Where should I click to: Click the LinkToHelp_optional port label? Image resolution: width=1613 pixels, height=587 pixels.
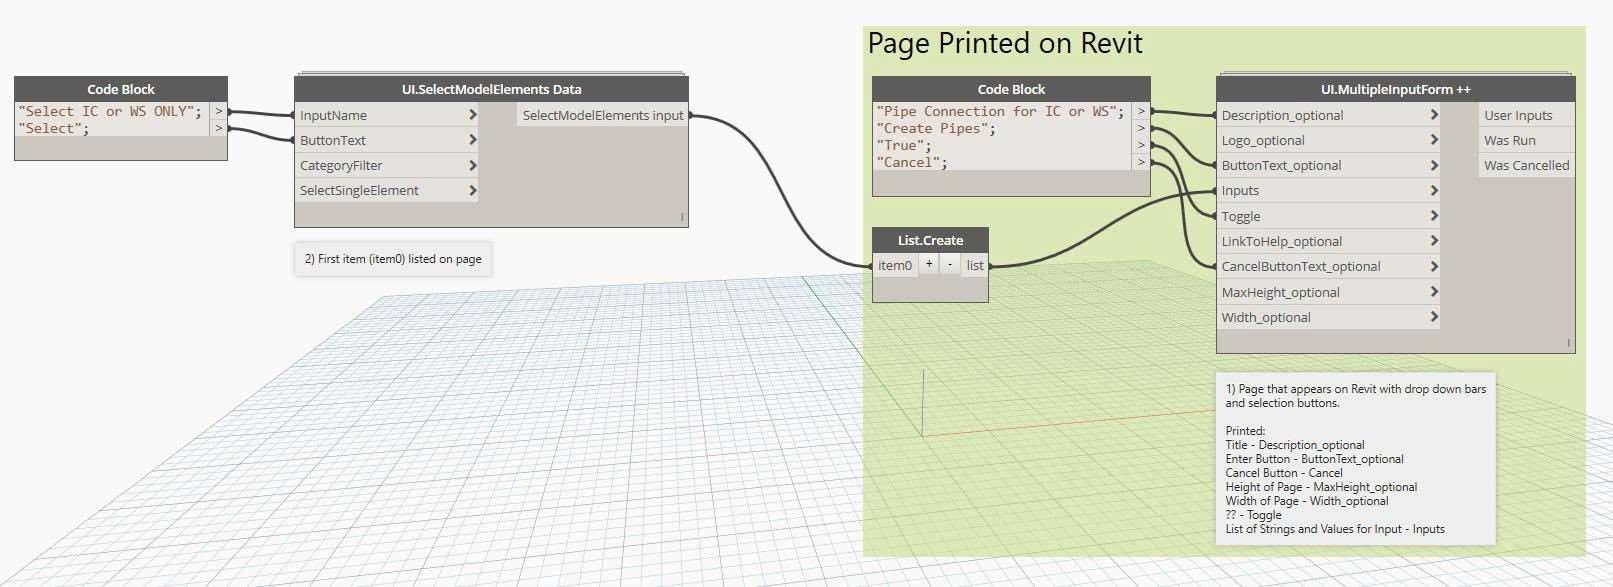point(1282,241)
